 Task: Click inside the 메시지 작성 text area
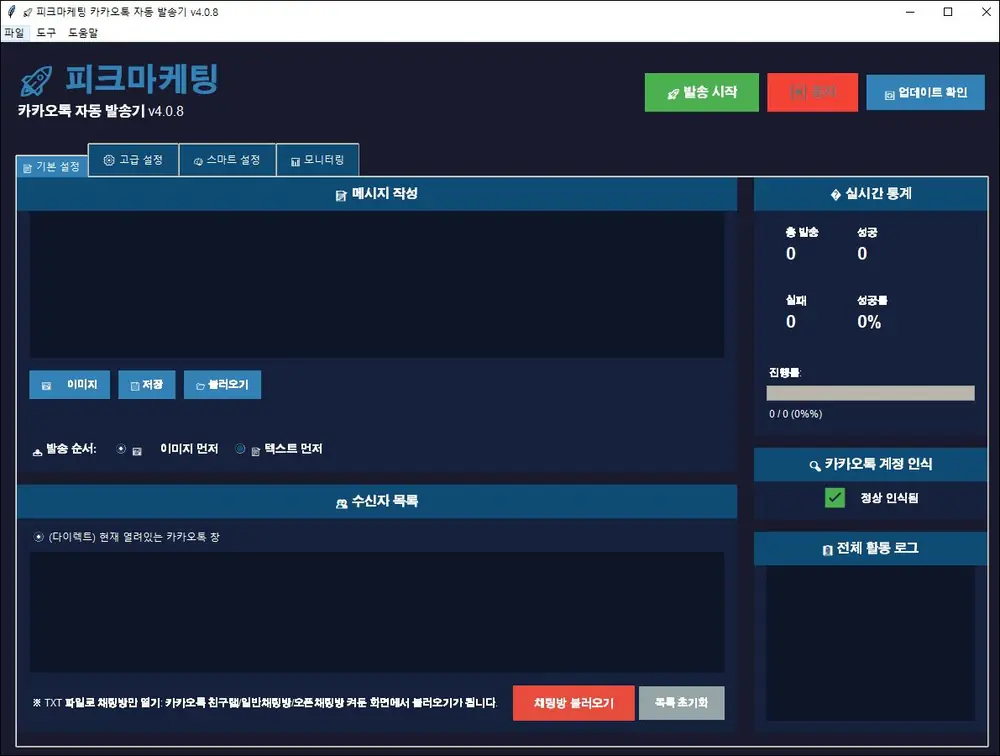pyautogui.click(x=376, y=285)
